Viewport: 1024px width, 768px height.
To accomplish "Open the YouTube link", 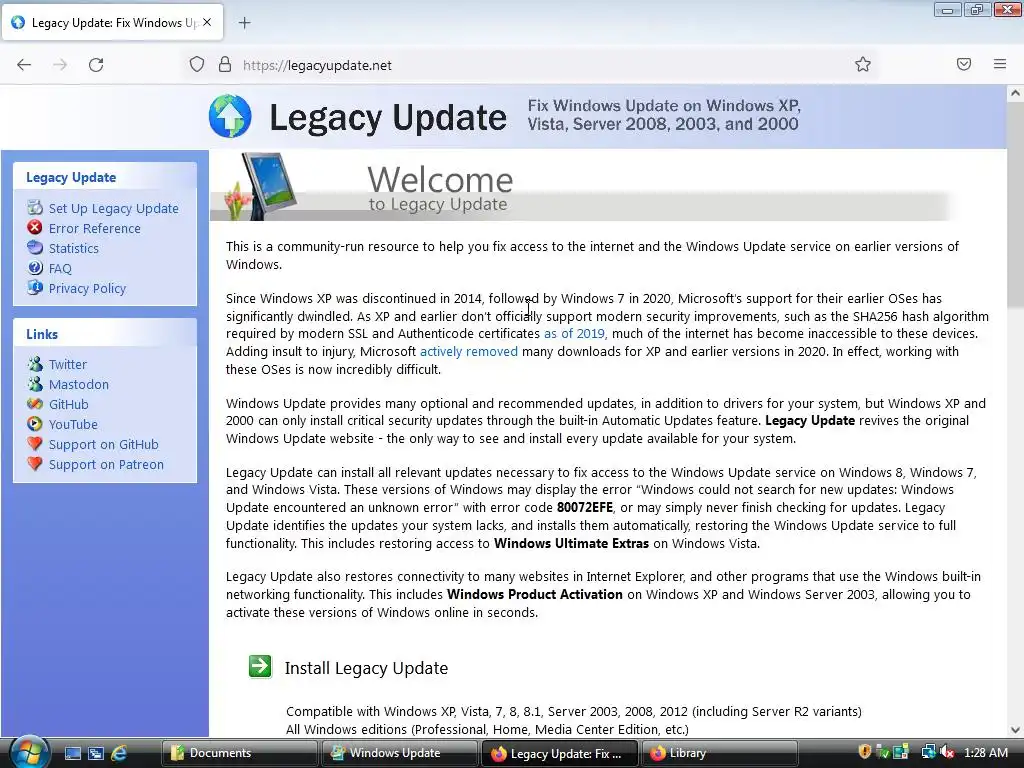I will [x=73, y=424].
